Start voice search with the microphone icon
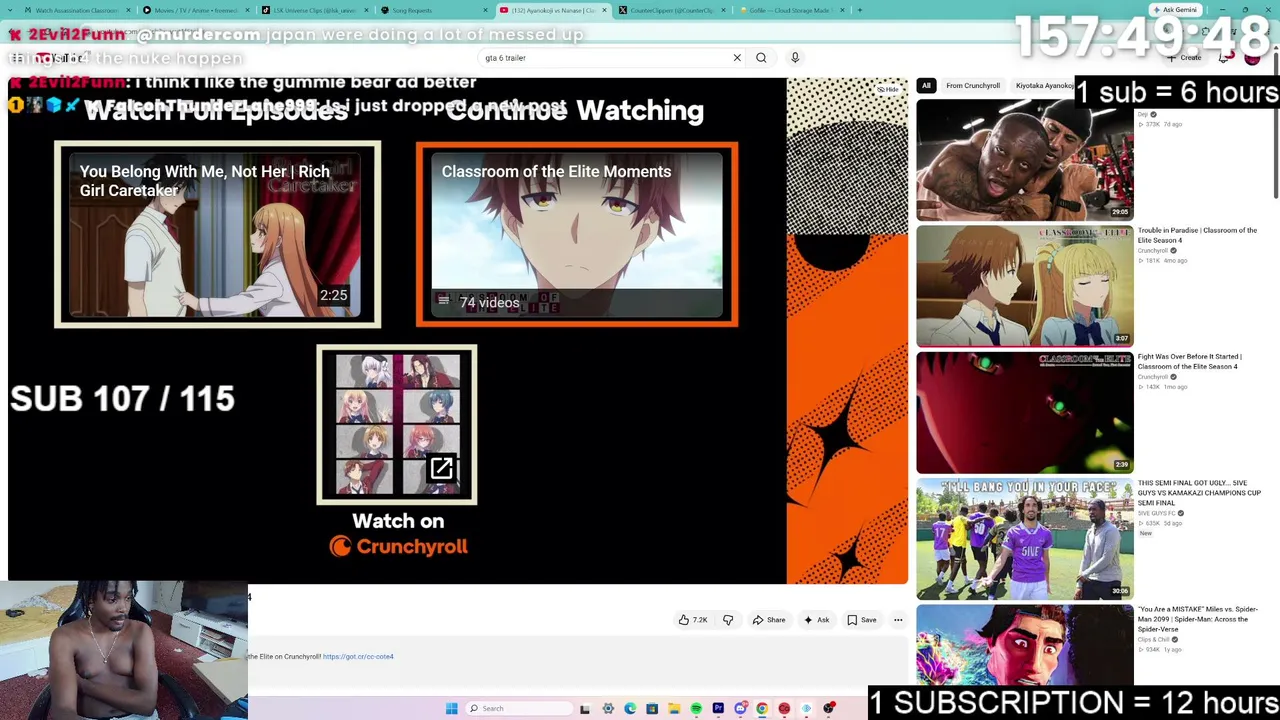This screenshot has width=1280, height=720. [x=795, y=58]
